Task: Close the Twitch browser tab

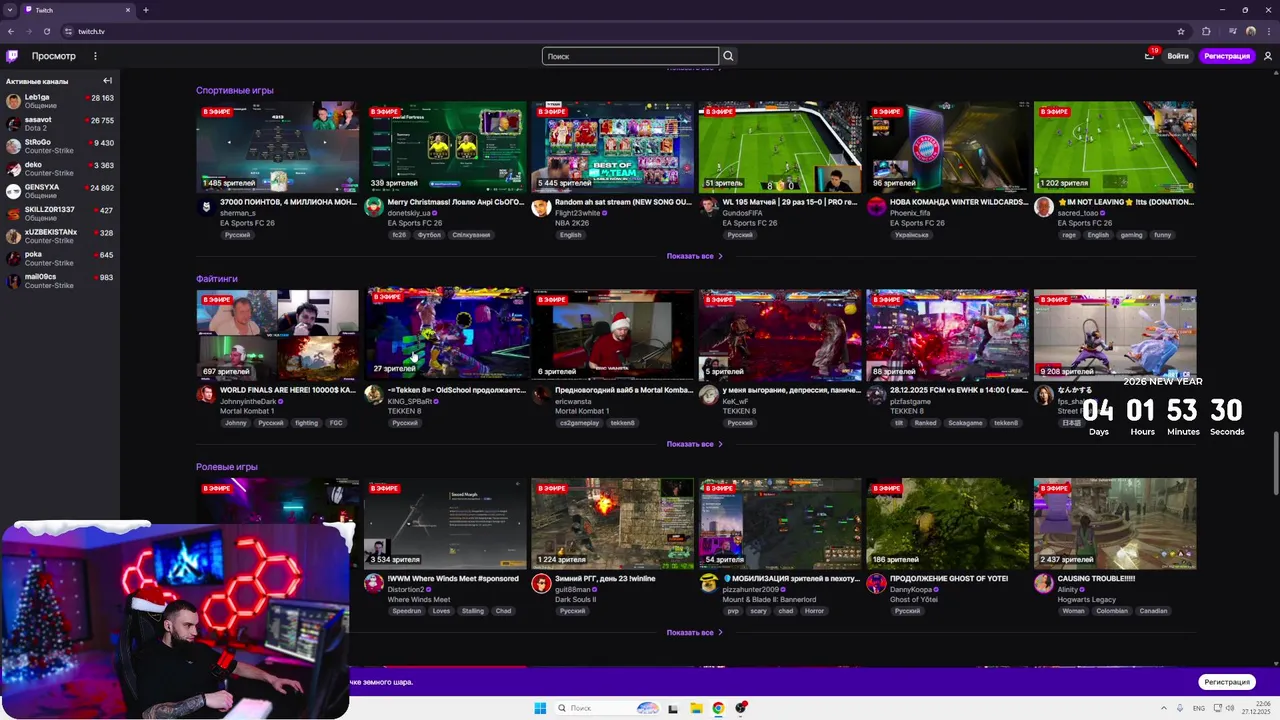Action: tap(128, 10)
